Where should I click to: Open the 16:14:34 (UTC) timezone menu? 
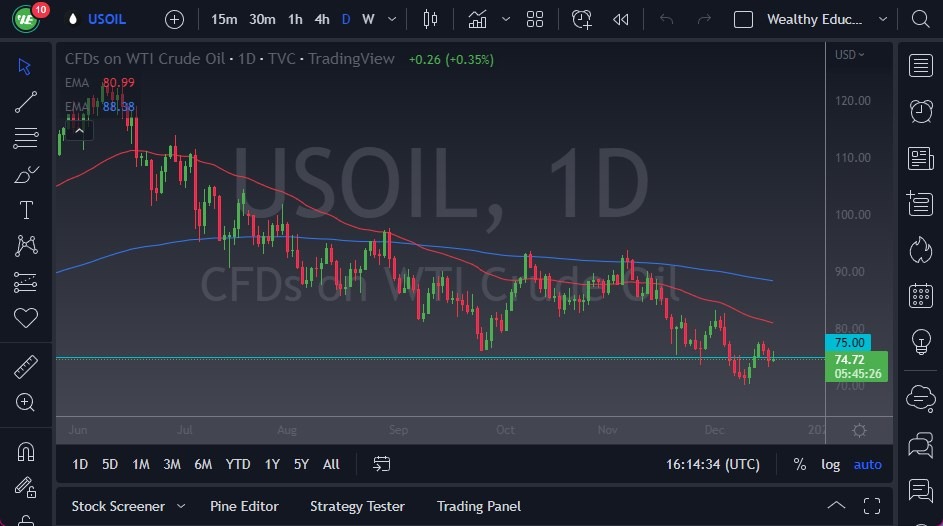[713, 465]
